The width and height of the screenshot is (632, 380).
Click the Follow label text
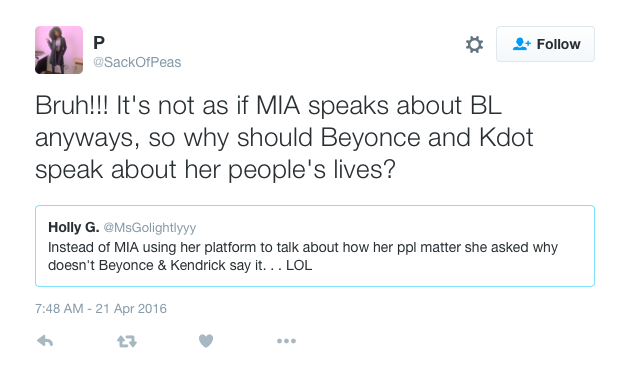pos(559,44)
